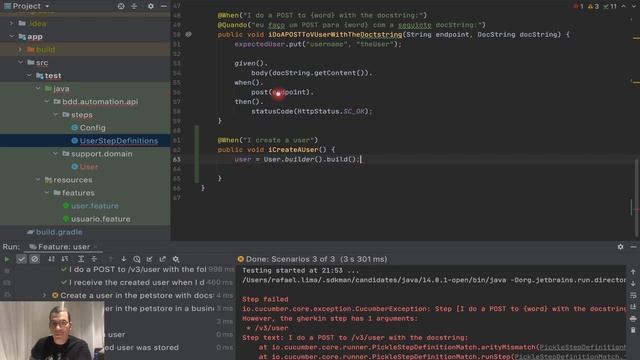Collapse the resources folder
The image size is (640, 360).
tap(38, 180)
